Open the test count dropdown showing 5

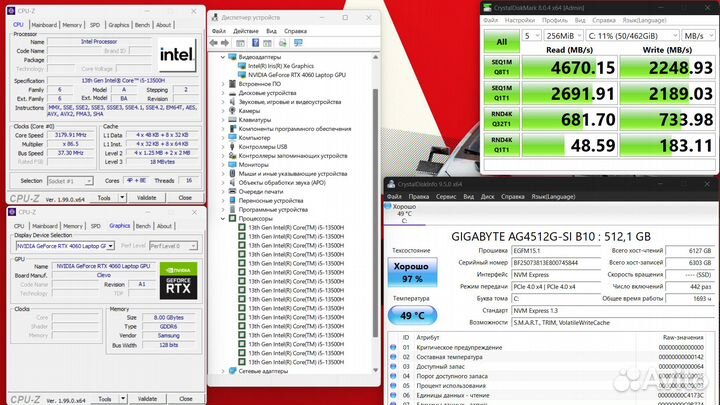531,35
